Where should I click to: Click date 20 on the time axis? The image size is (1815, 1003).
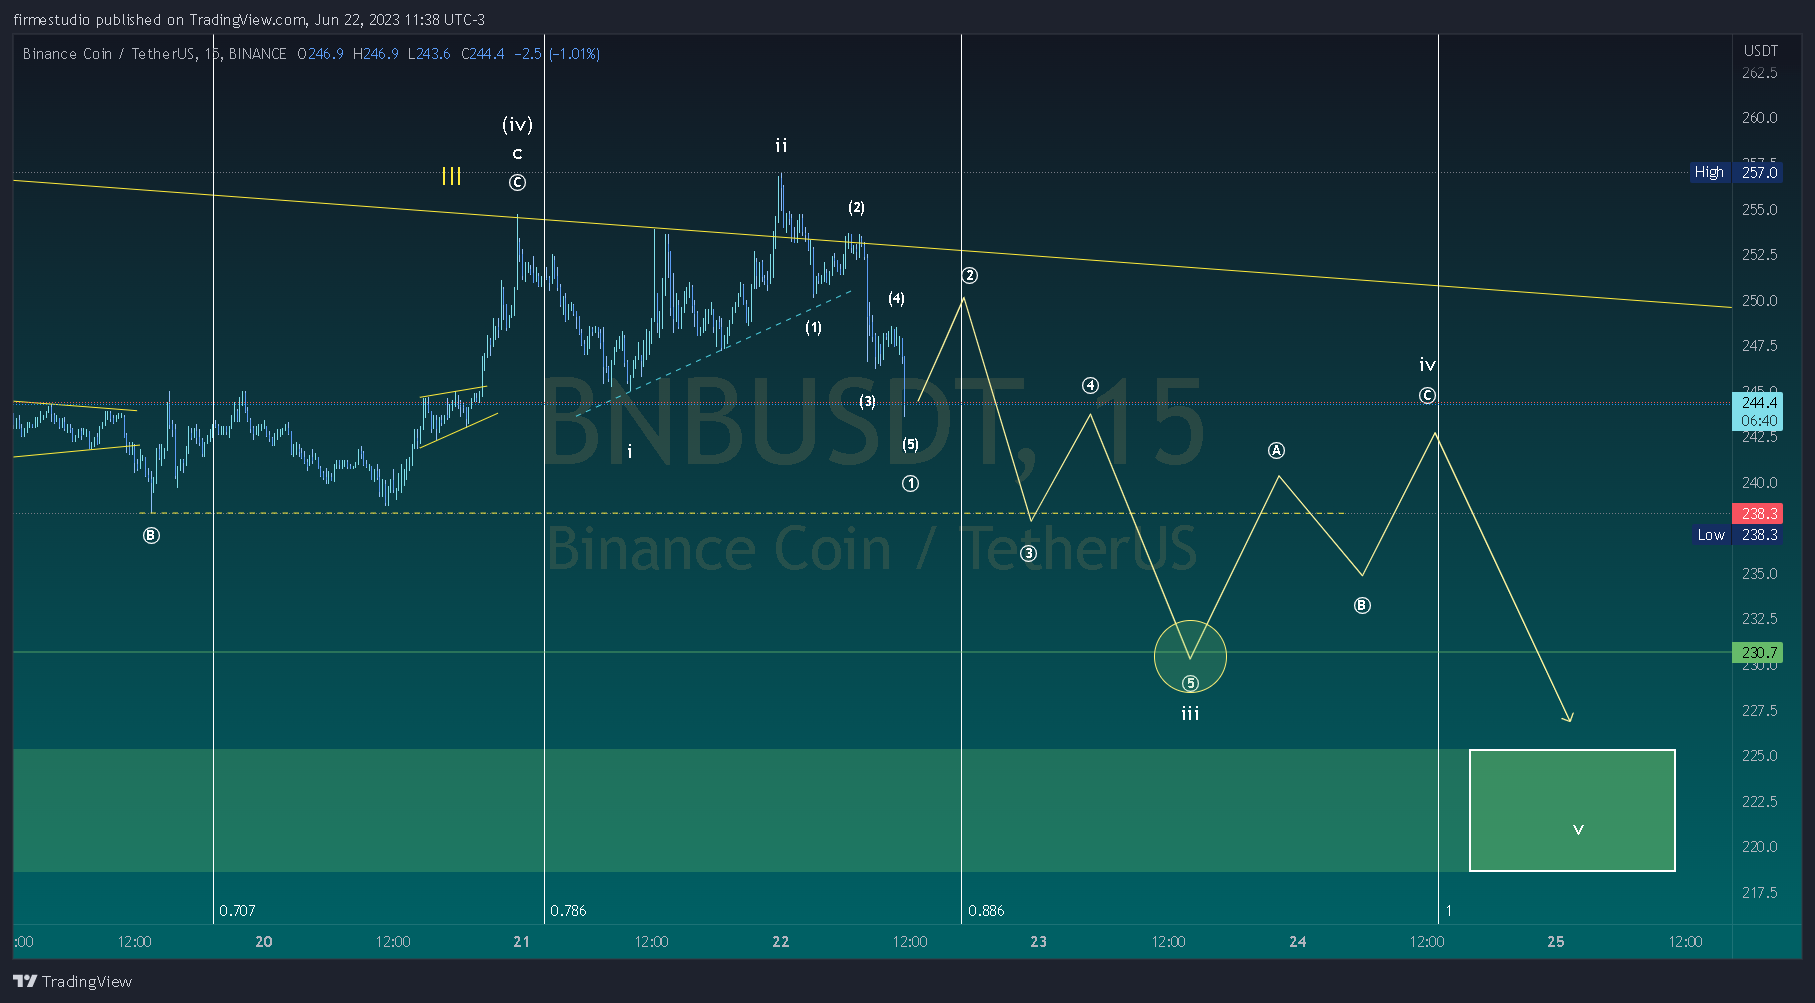(x=264, y=942)
